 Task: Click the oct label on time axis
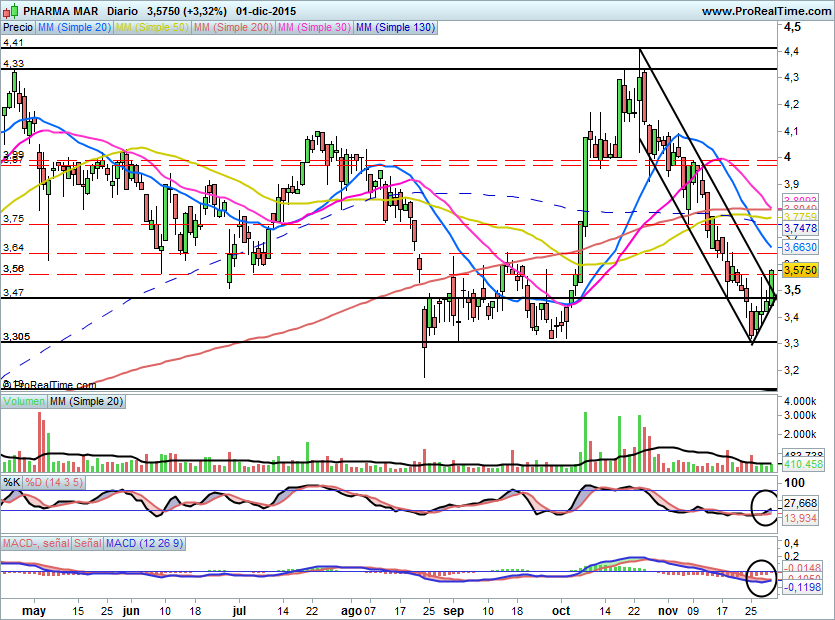(x=561, y=608)
